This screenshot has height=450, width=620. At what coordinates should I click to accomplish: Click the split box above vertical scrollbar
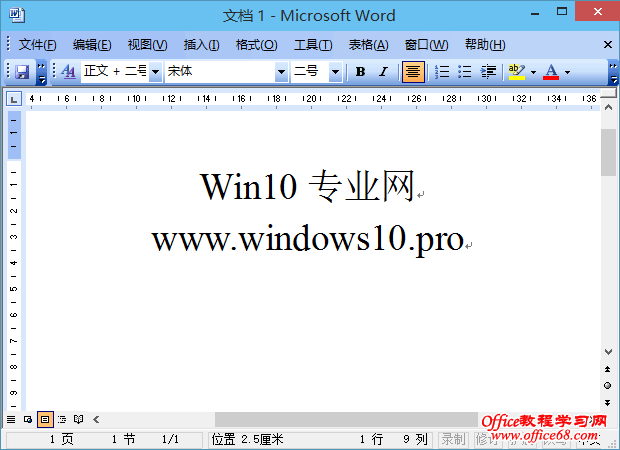(608, 94)
